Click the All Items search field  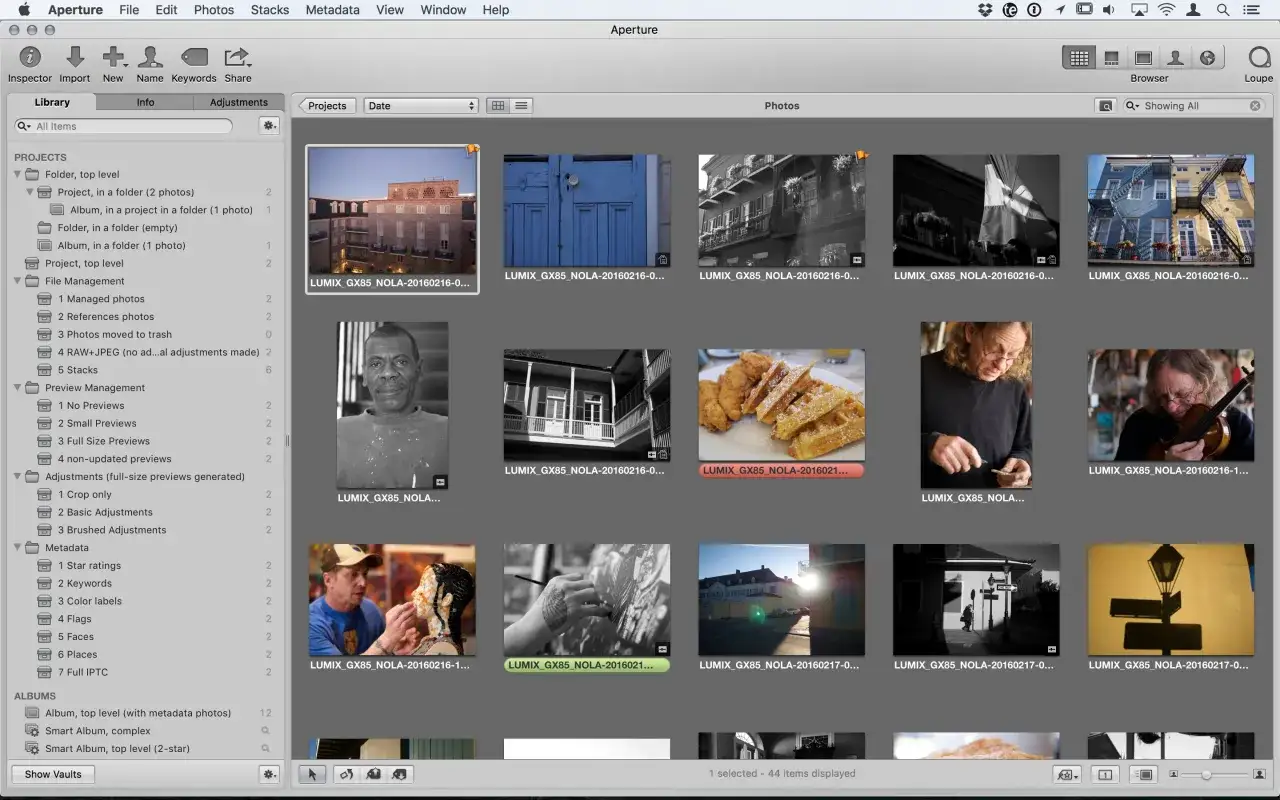[x=124, y=126]
